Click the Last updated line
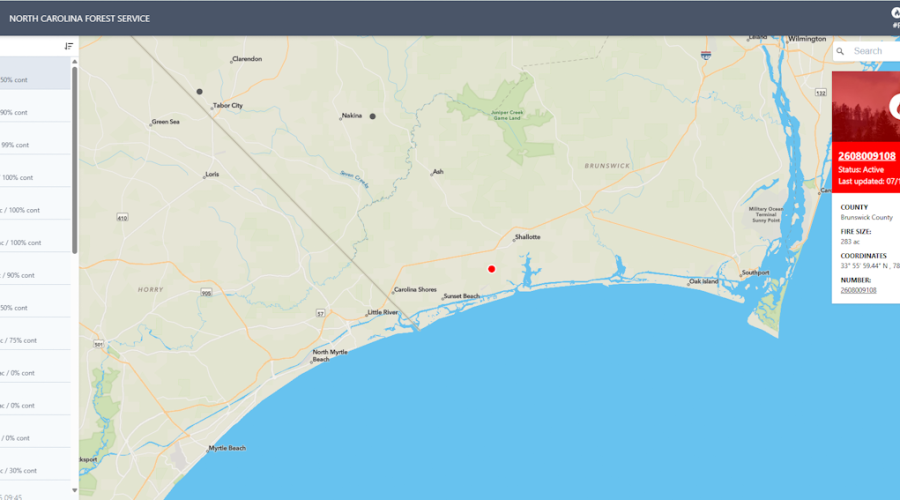The height and width of the screenshot is (500, 900). (x=868, y=181)
